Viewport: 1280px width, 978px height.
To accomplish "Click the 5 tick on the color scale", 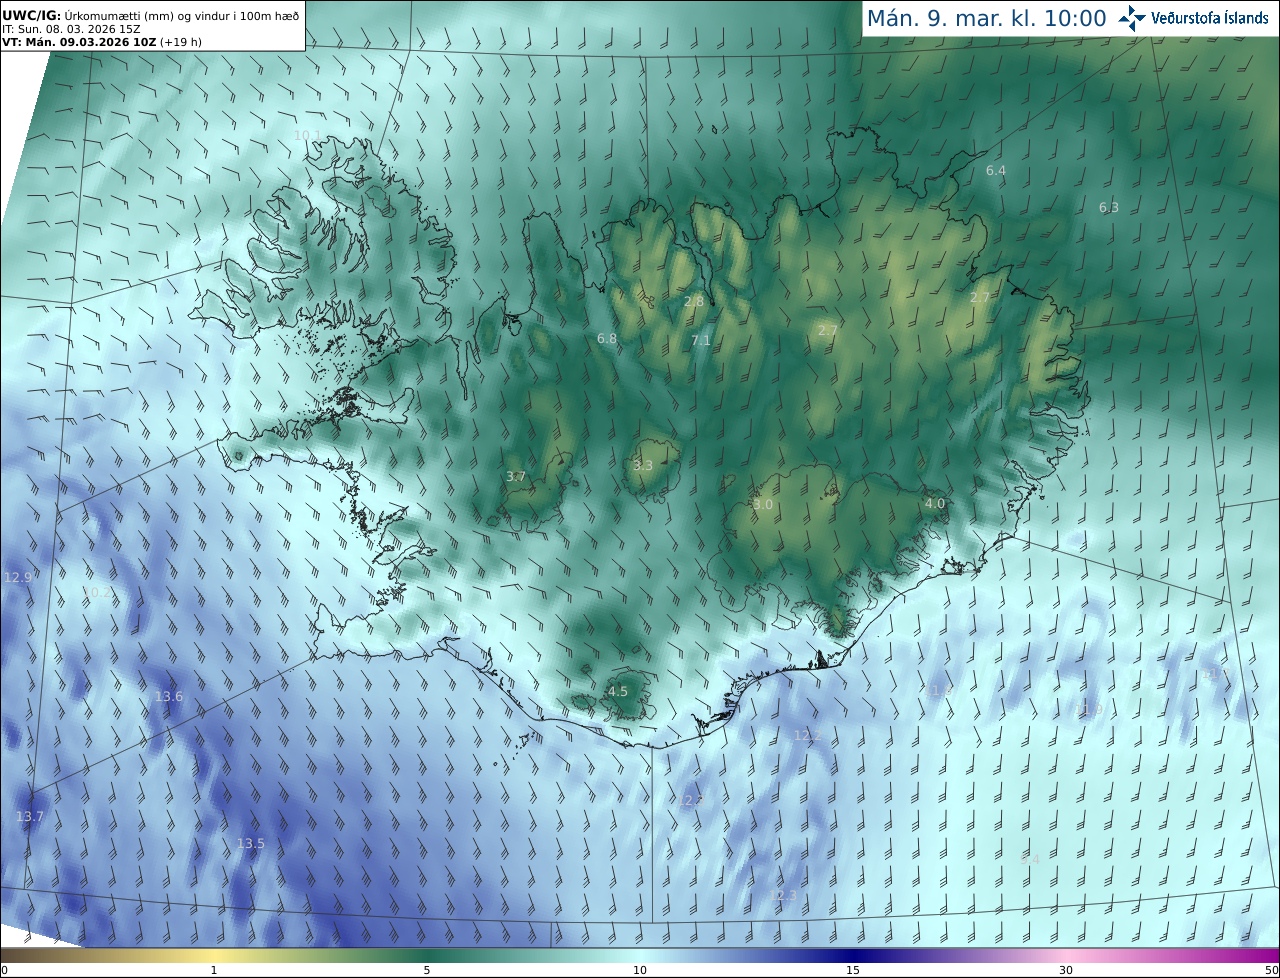I will [x=427, y=970].
